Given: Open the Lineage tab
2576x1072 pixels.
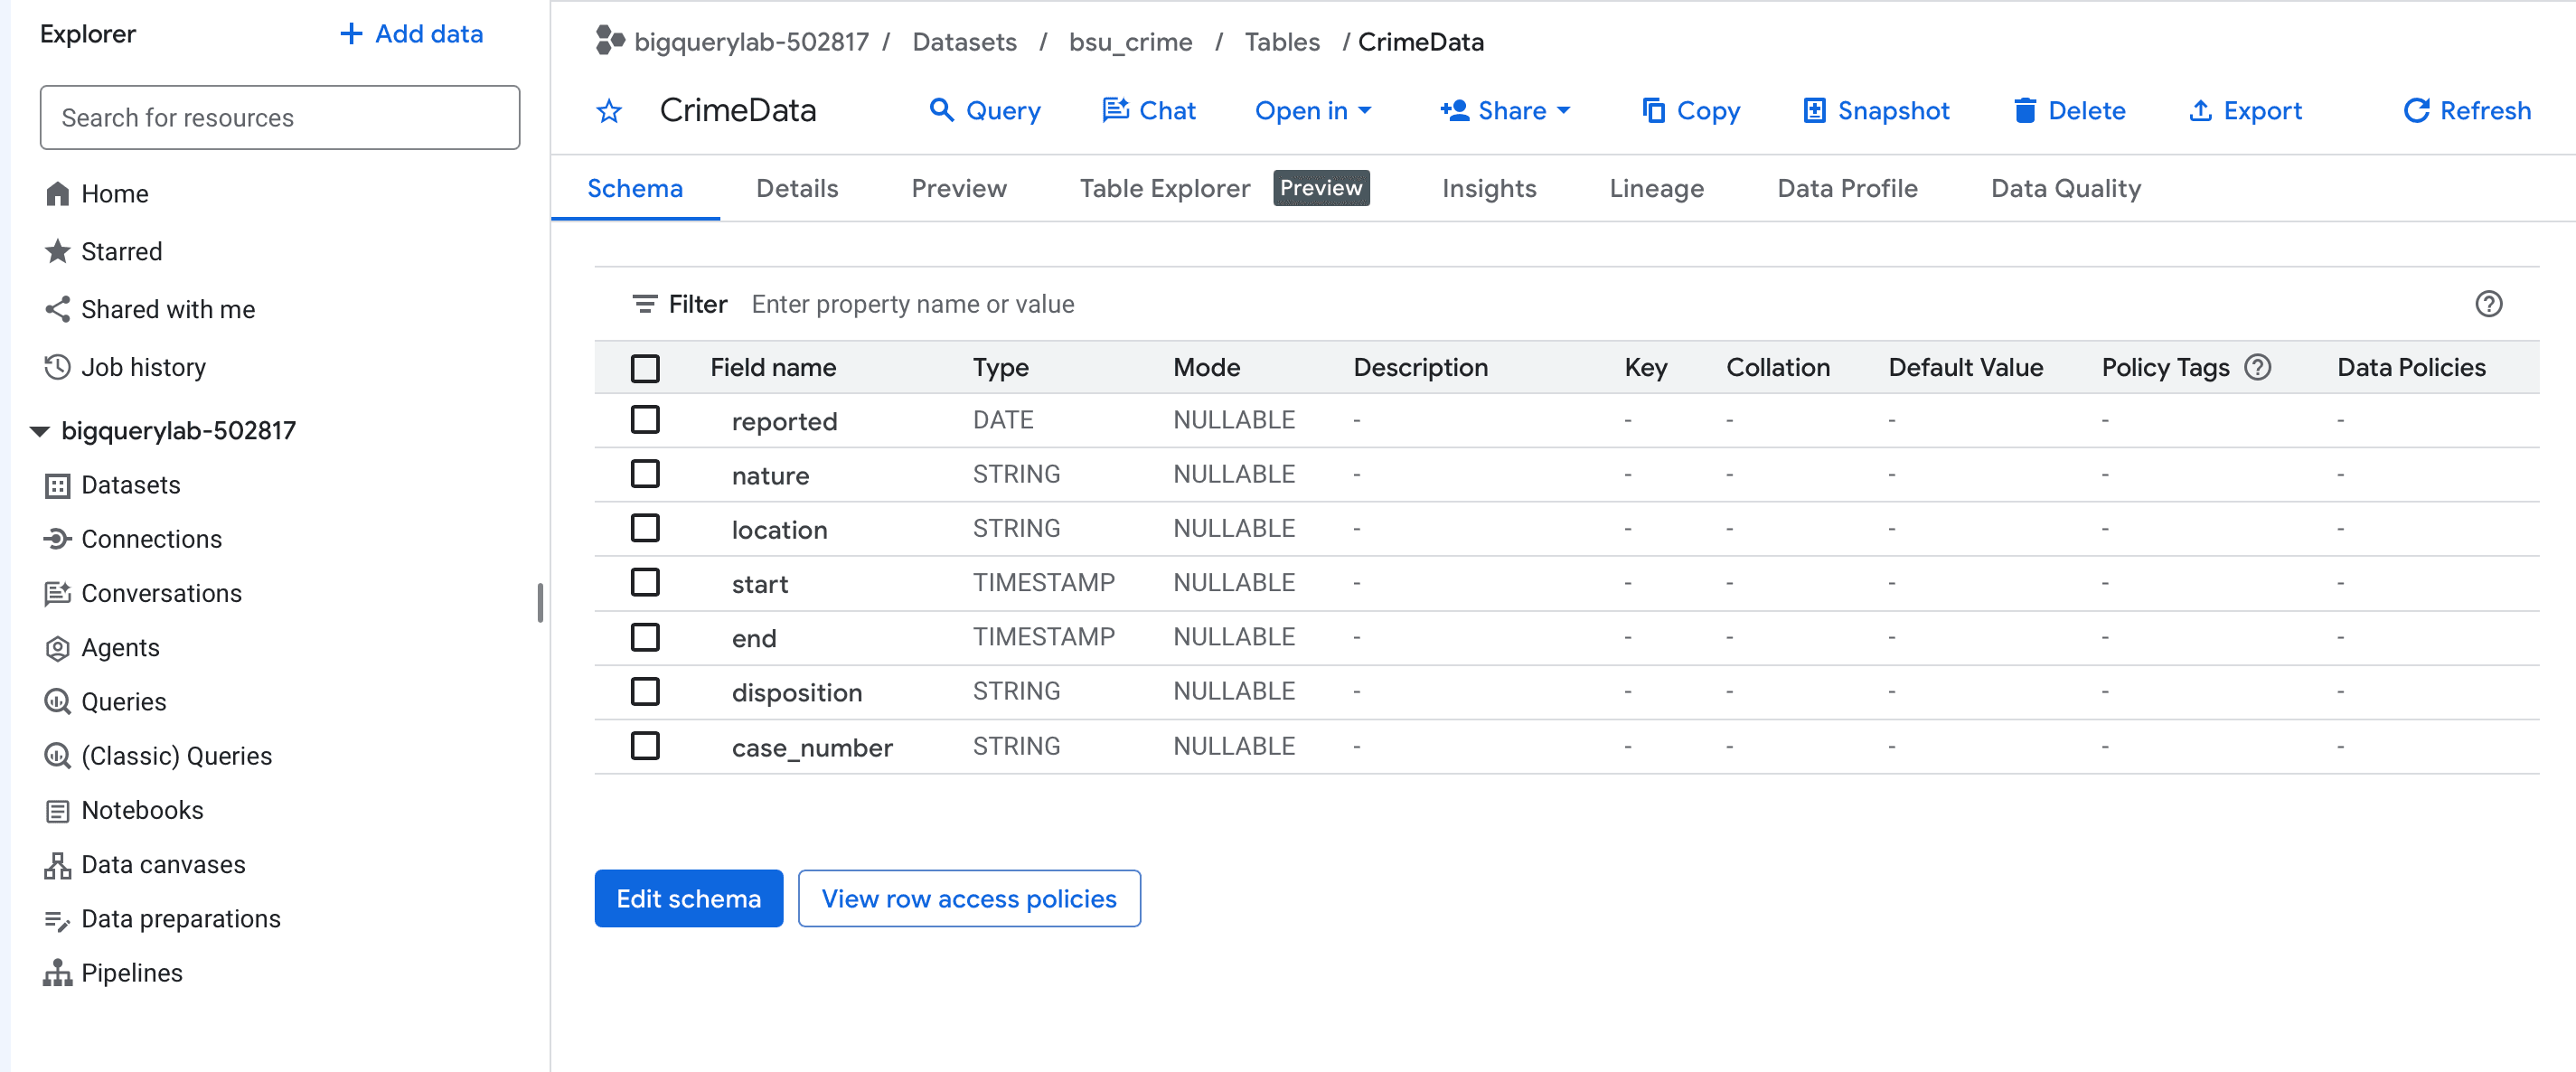Looking at the screenshot, I should point(1656,189).
